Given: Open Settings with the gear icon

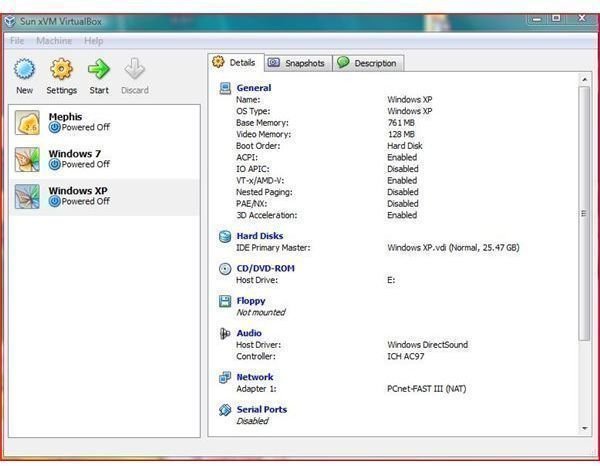Looking at the screenshot, I should coord(62,69).
